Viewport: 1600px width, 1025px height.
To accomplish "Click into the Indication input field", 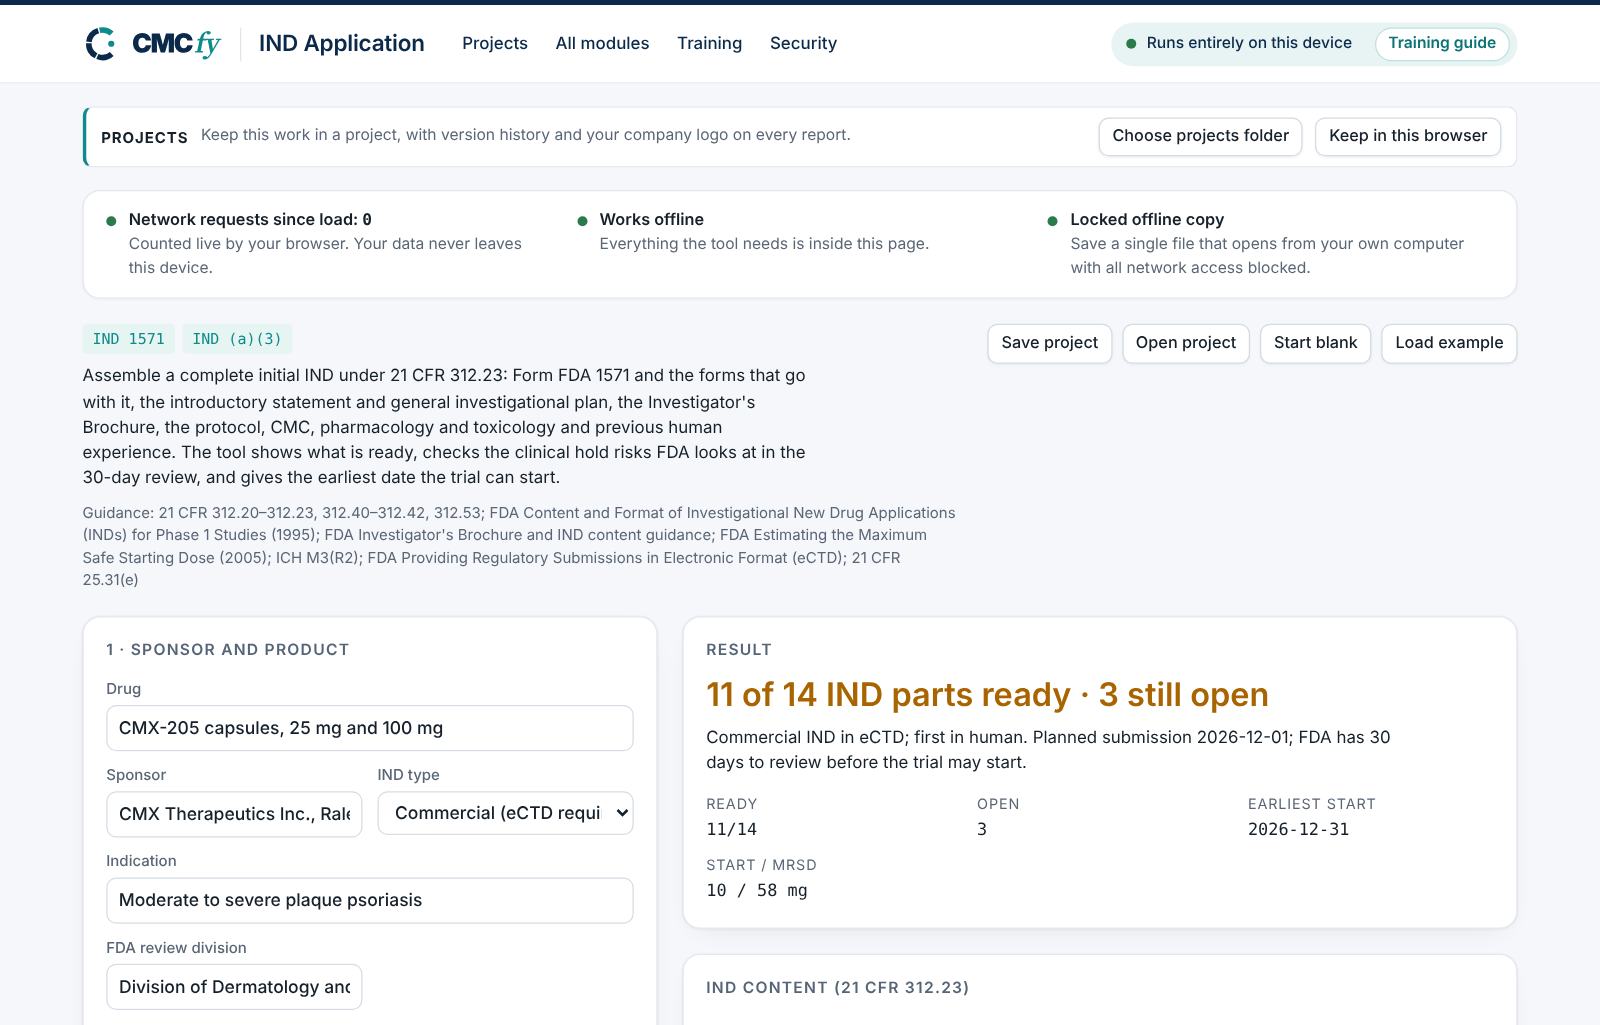I will (370, 900).
